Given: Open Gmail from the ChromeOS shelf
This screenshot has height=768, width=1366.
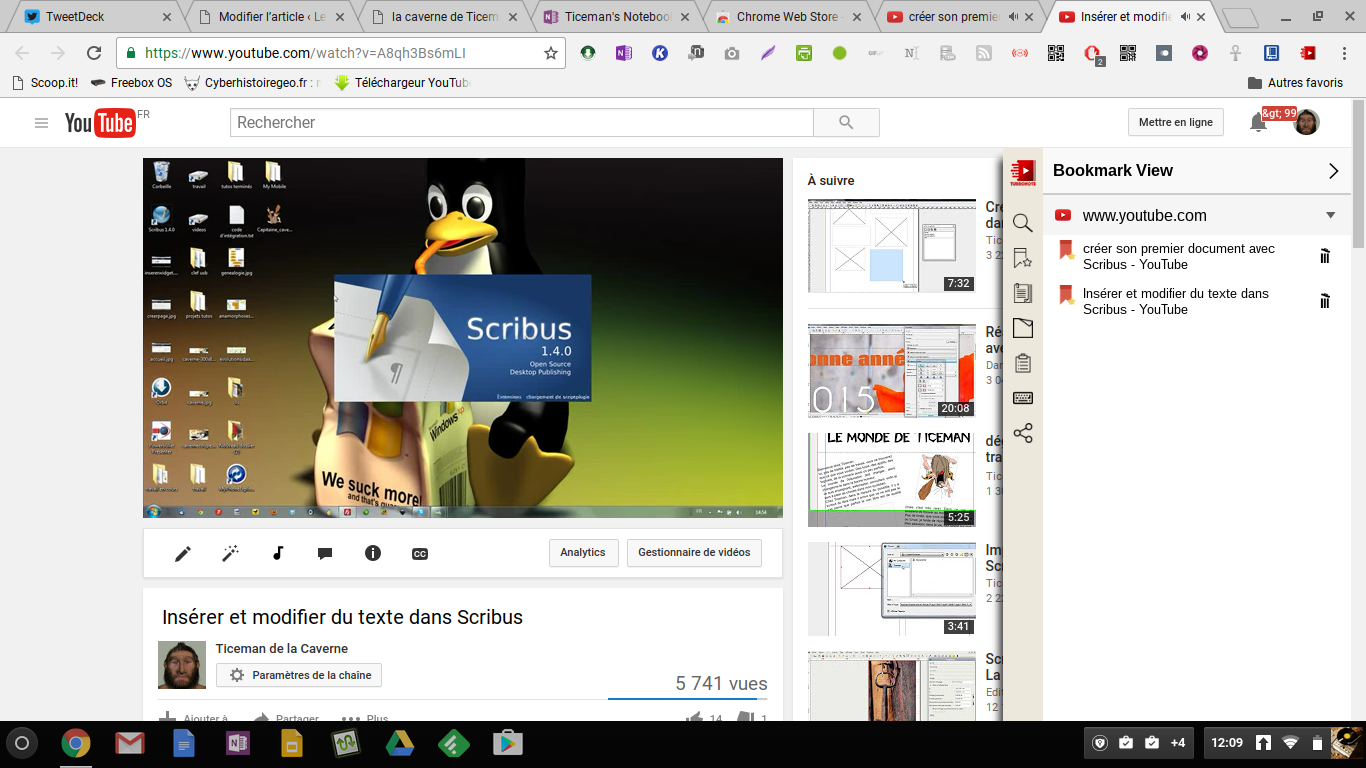Looking at the screenshot, I should [x=130, y=743].
